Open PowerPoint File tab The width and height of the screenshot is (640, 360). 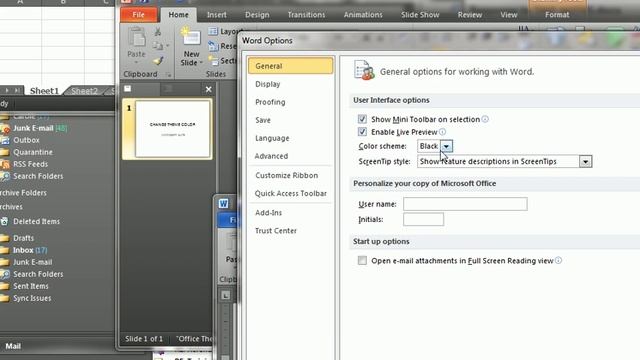pos(139,15)
